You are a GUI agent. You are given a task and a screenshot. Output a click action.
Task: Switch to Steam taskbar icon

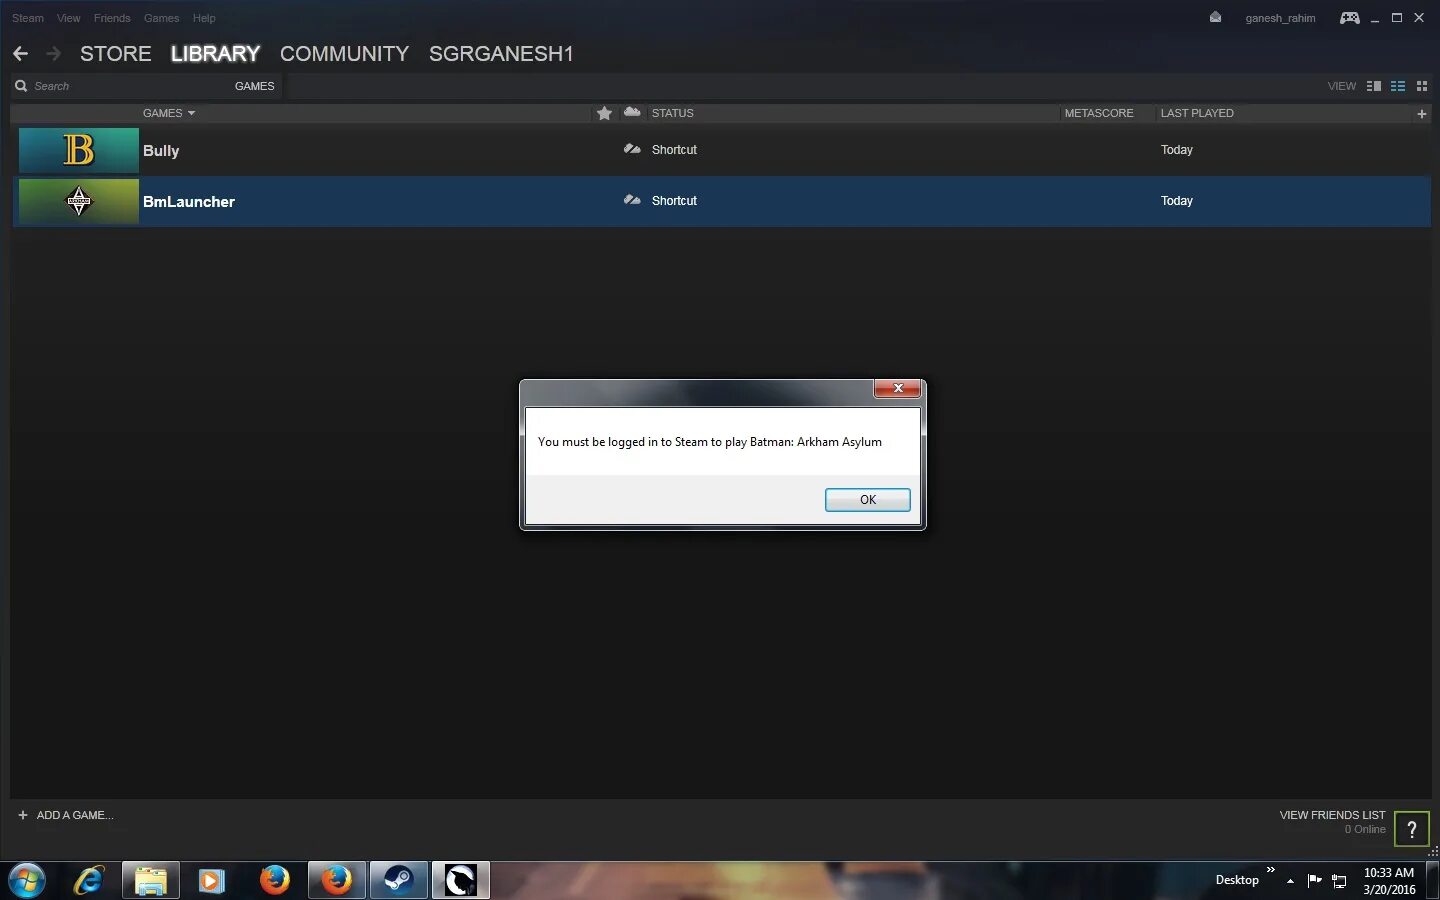point(399,880)
